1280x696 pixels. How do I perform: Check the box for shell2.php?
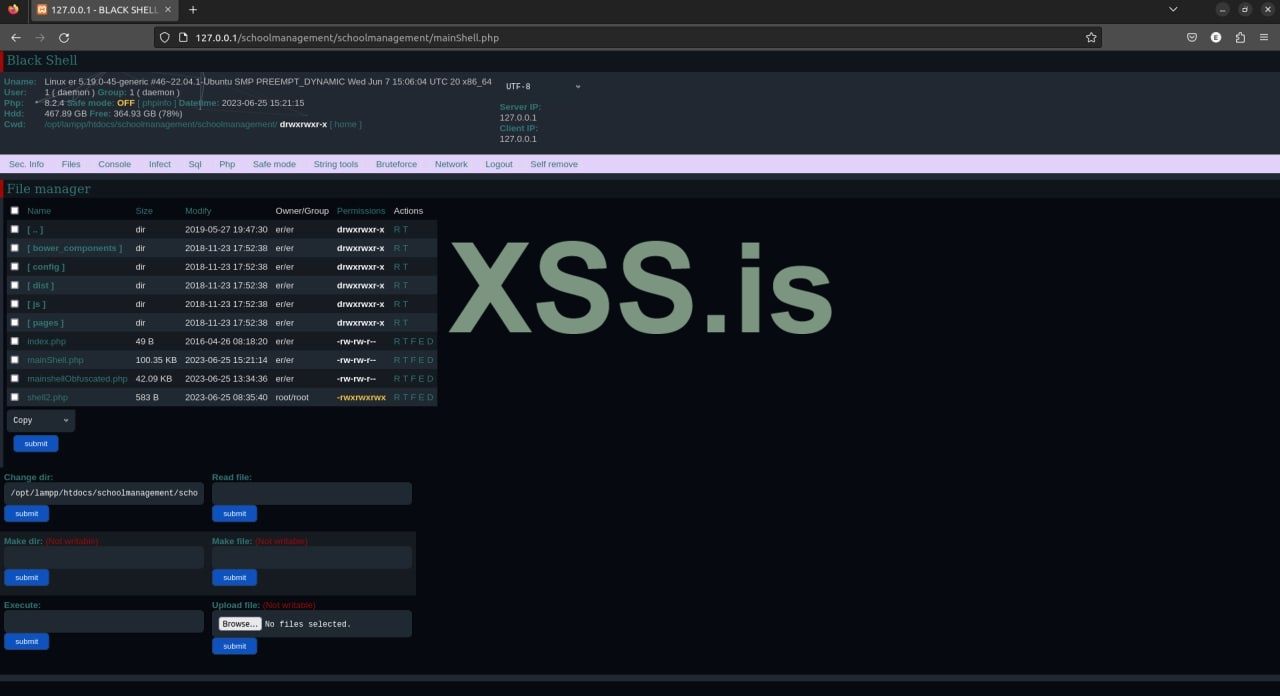[x=14, y=397]
